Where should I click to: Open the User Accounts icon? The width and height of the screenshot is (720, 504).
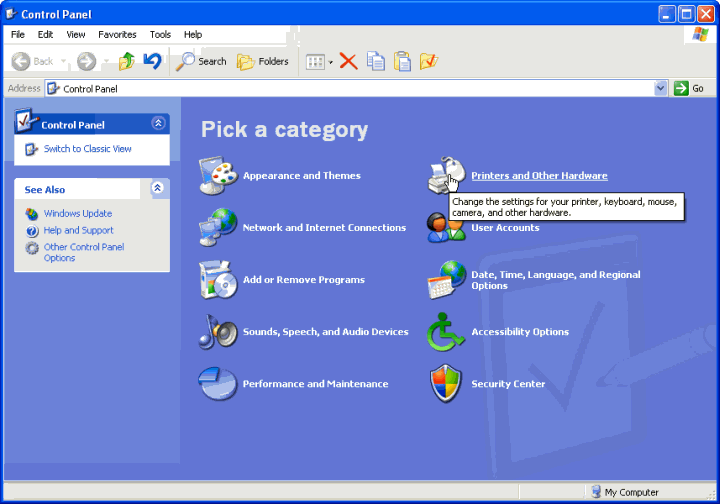coord(446,228)
